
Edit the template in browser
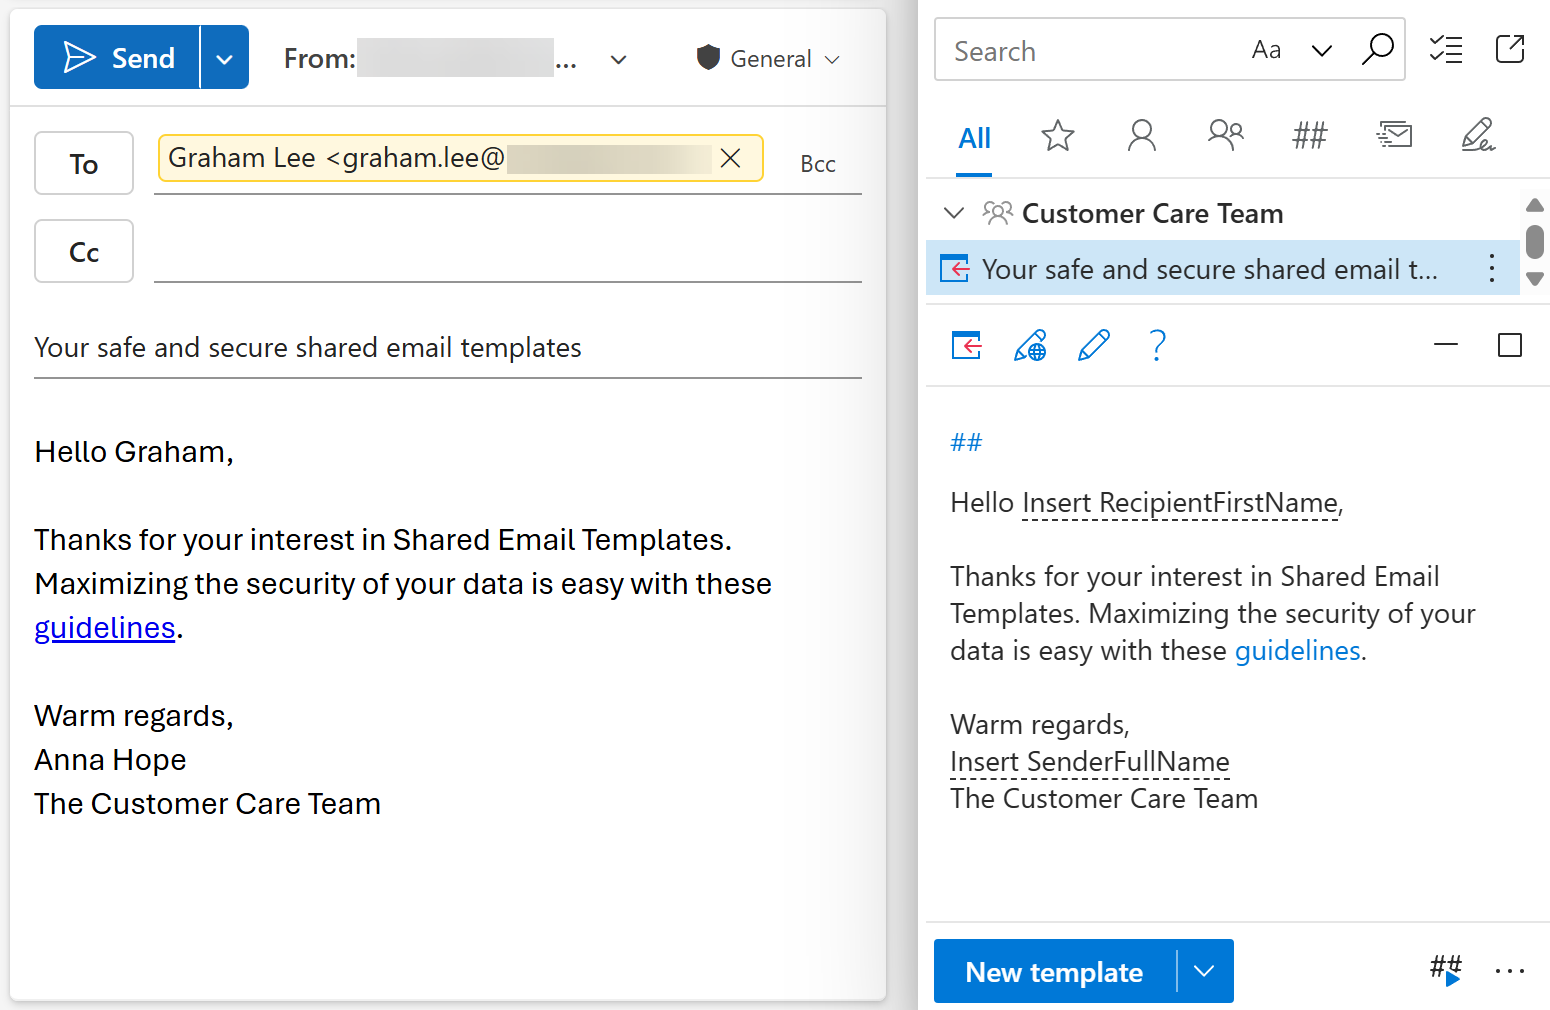point(1030,345)
